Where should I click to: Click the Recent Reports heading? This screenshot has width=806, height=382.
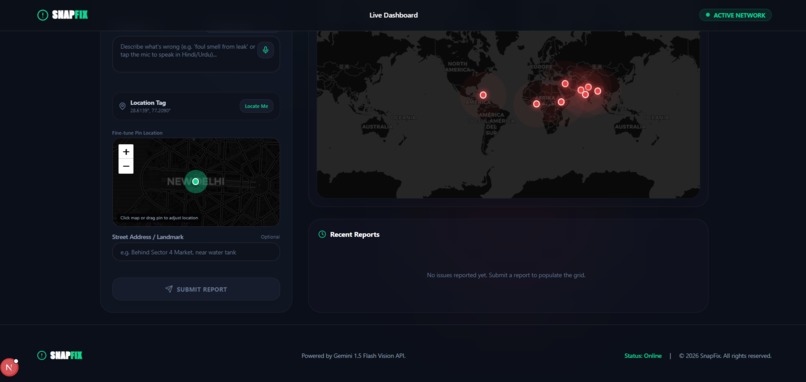(355, 234)
